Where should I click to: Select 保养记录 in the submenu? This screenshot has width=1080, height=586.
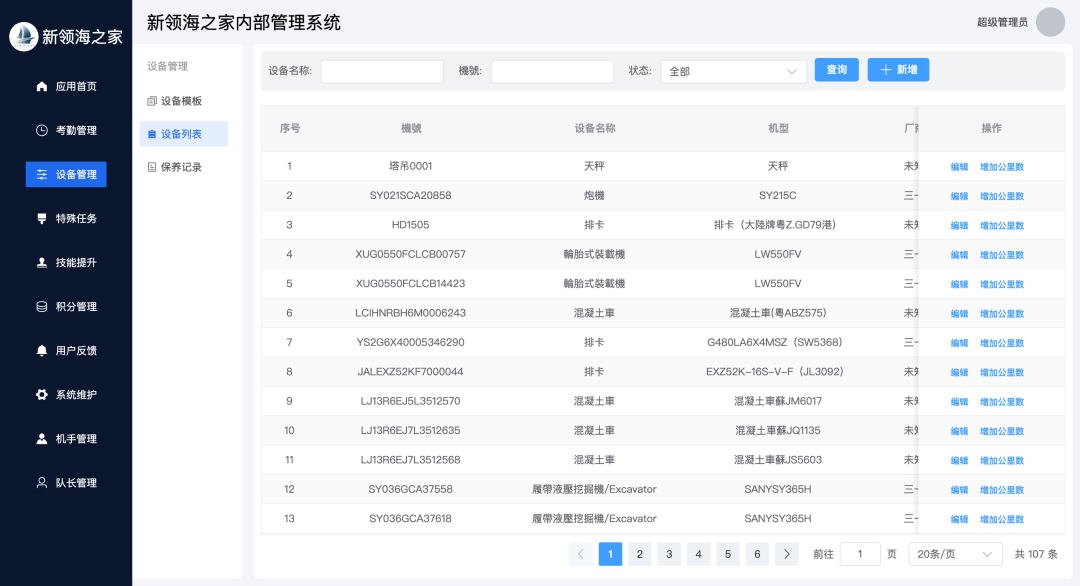pos(183,167)
